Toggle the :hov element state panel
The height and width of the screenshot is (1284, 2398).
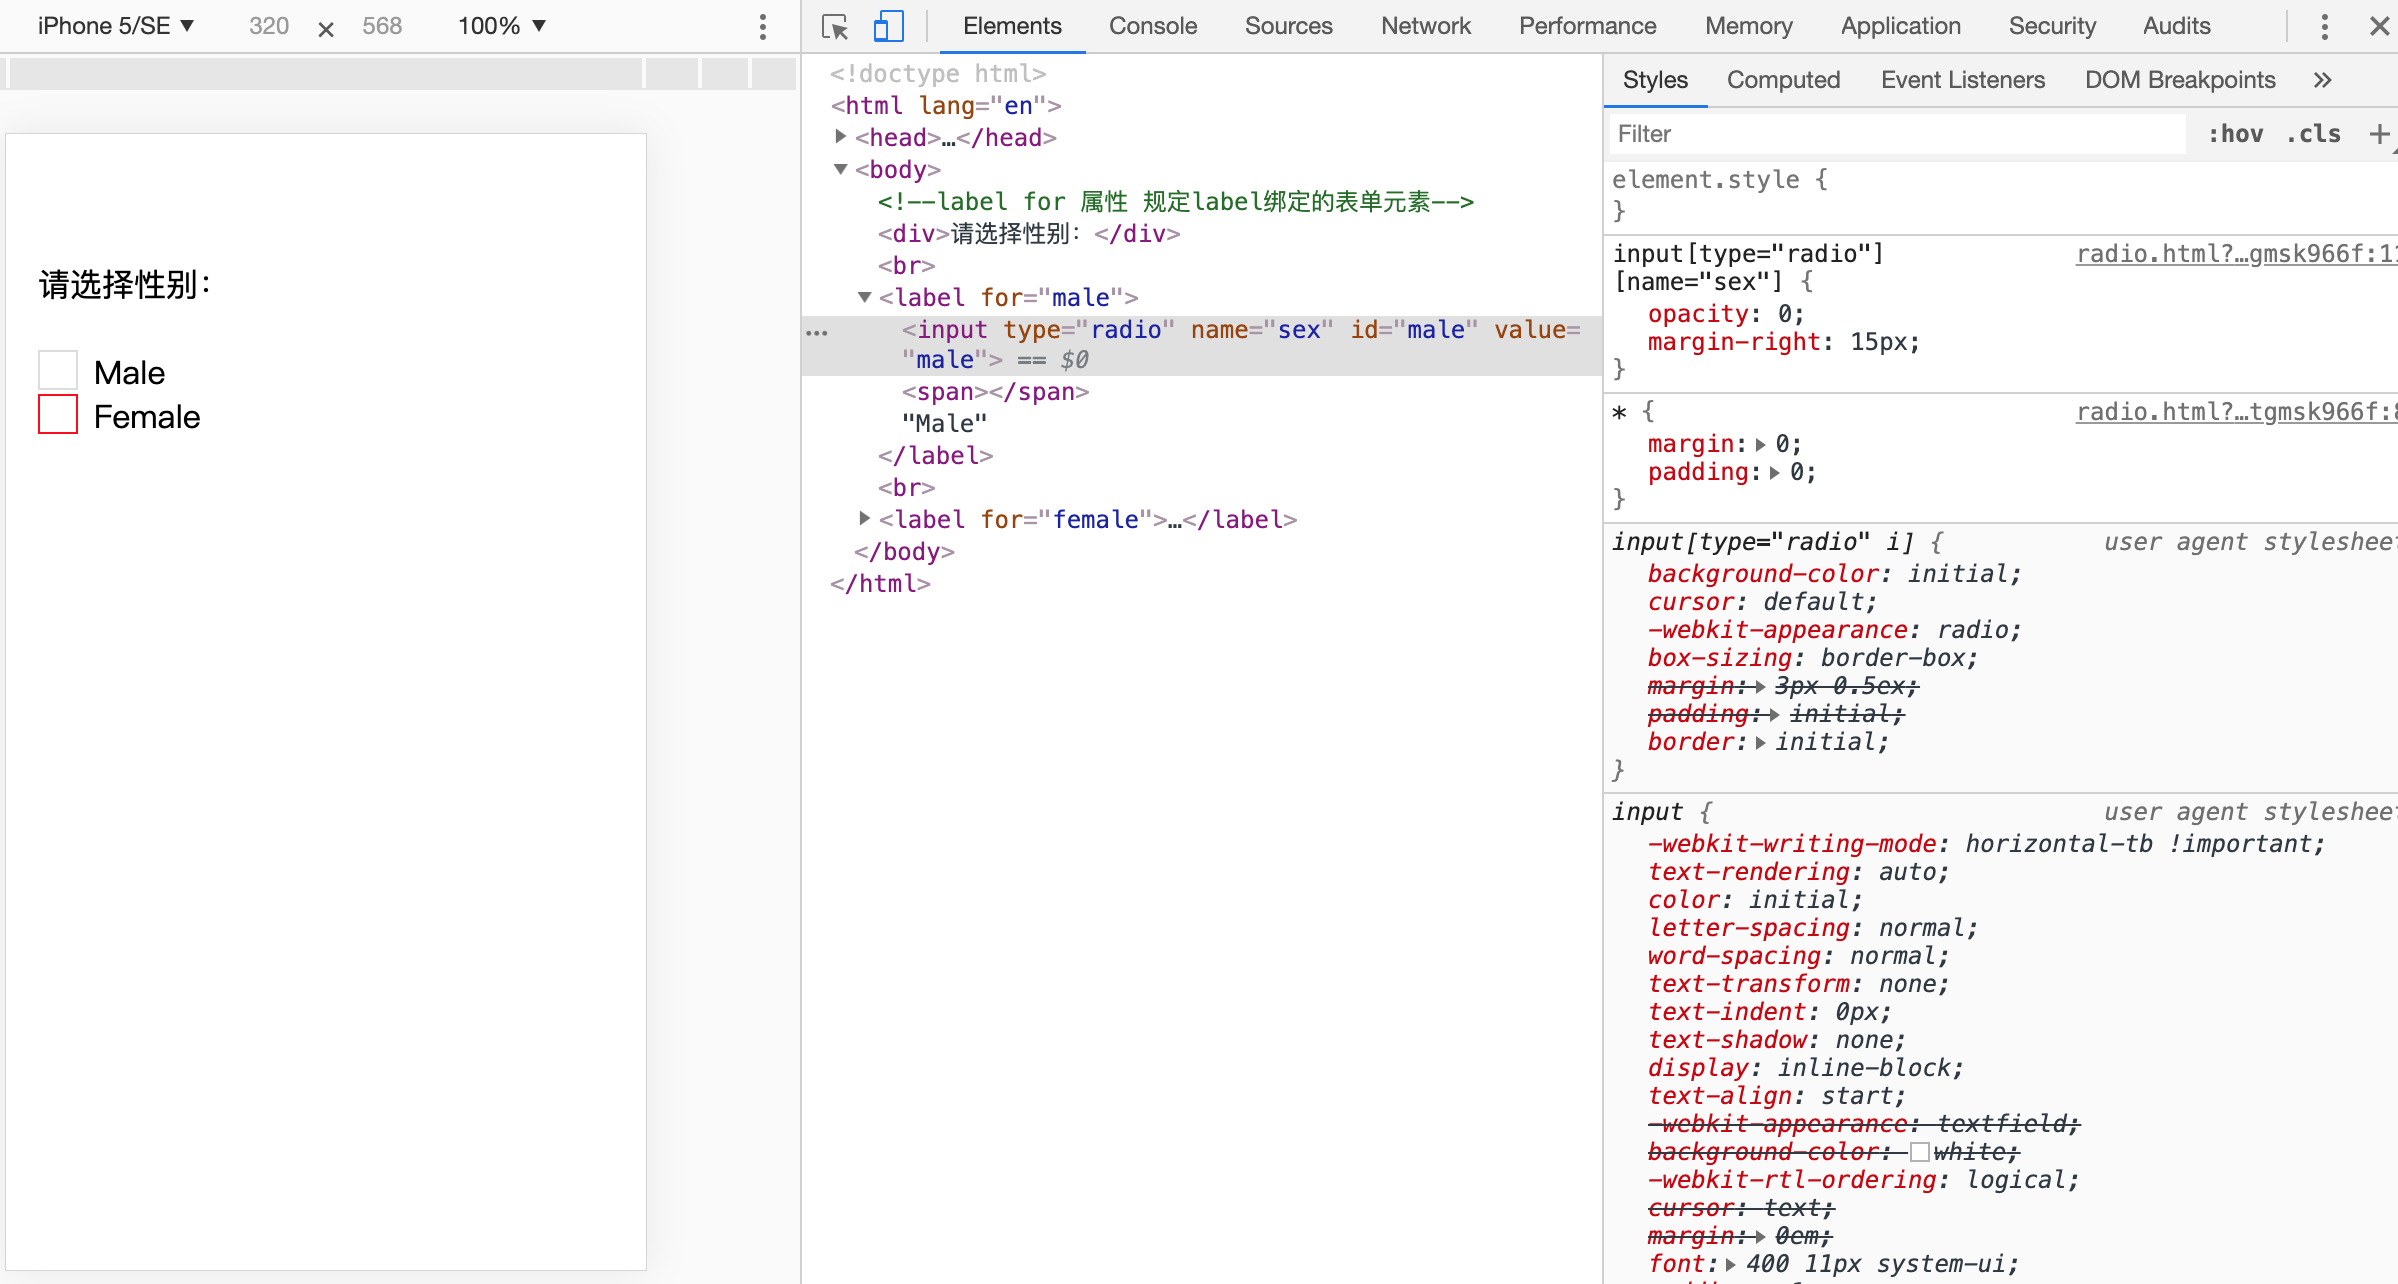2235,133
